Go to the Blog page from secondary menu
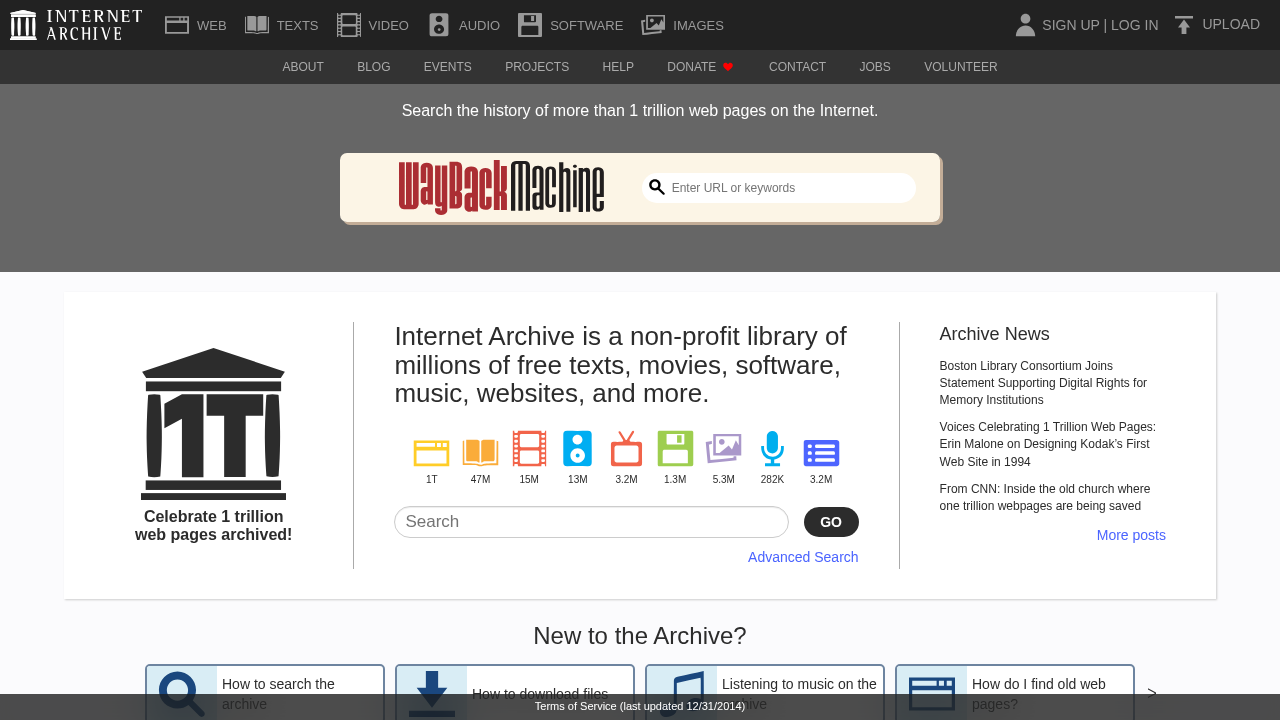The height and width of the screenshot is (720, 1280). pyautogui.click(x=373, y=67)
